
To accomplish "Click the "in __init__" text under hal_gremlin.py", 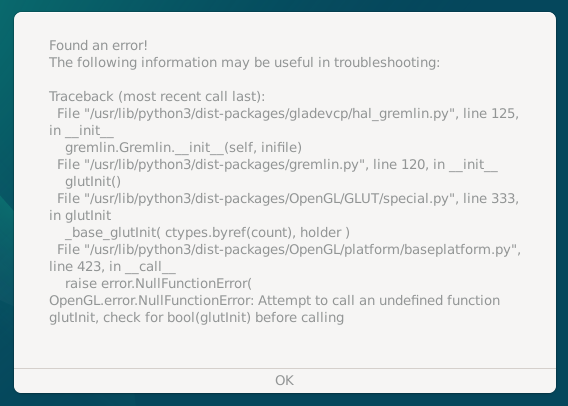I will point(82,131).
